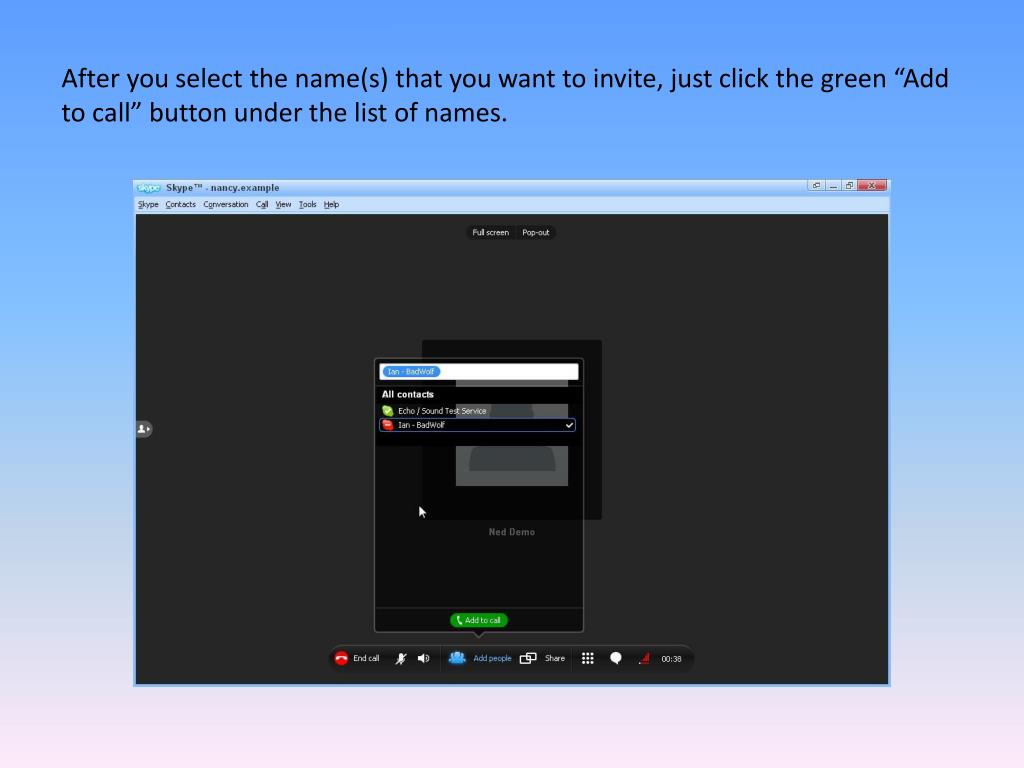
Task: Open the Skype menu
Action: (148, 204)
